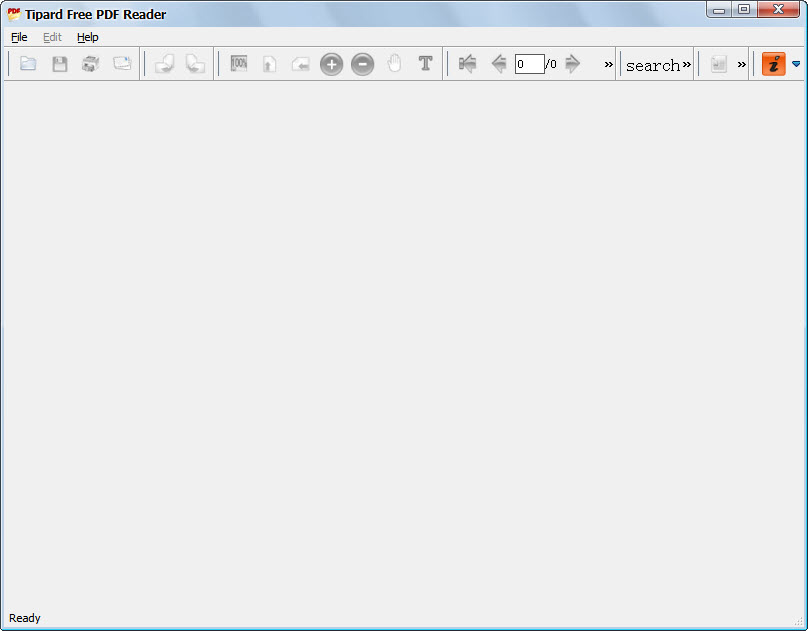Click the zoom out minus button
The image size is (808, 631).
[x=362, y=64]
